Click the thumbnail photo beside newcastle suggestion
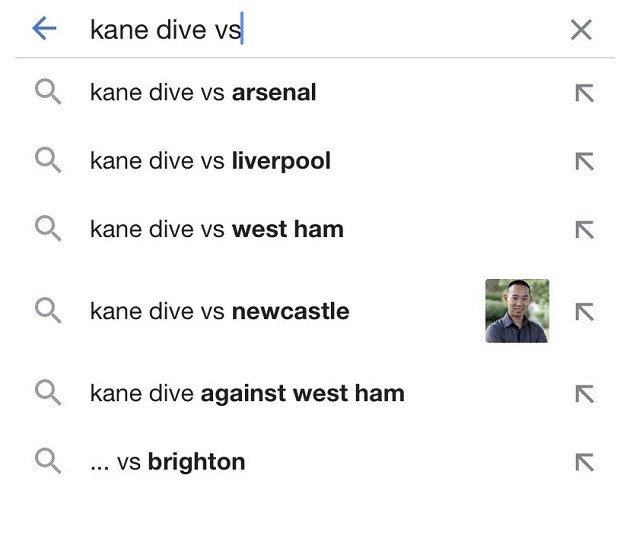 517,311
